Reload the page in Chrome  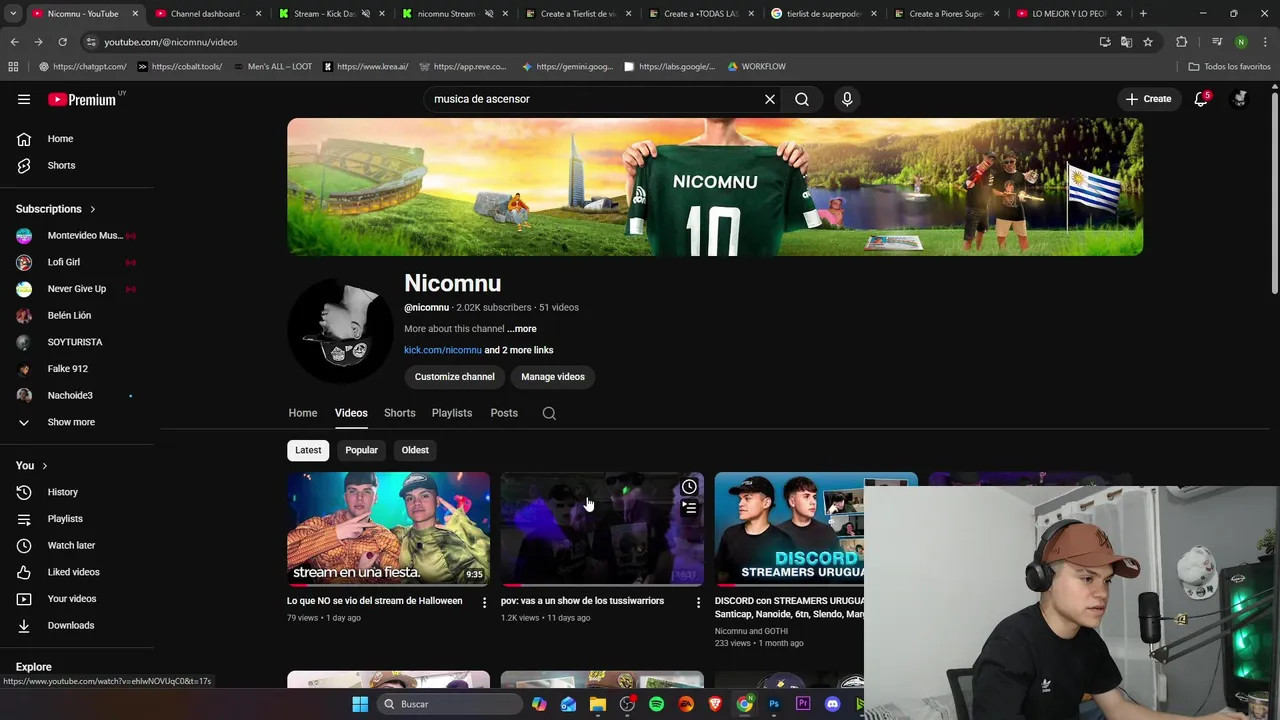(x=62, y=42)
